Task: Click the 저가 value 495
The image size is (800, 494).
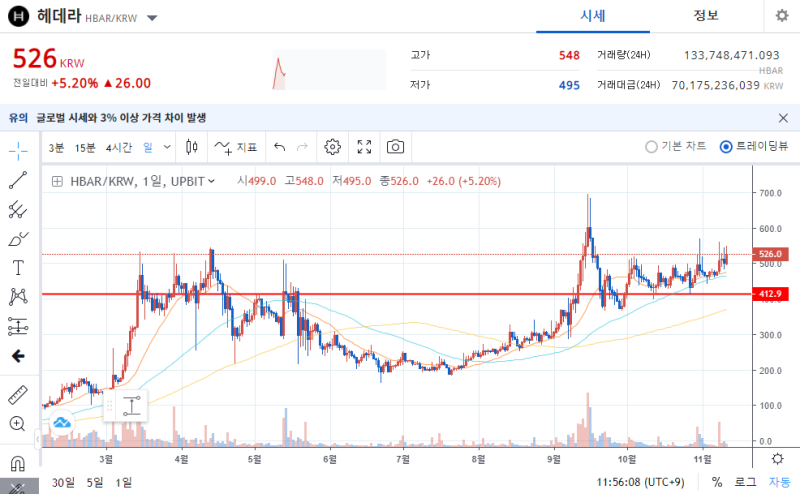Action: 569,85
